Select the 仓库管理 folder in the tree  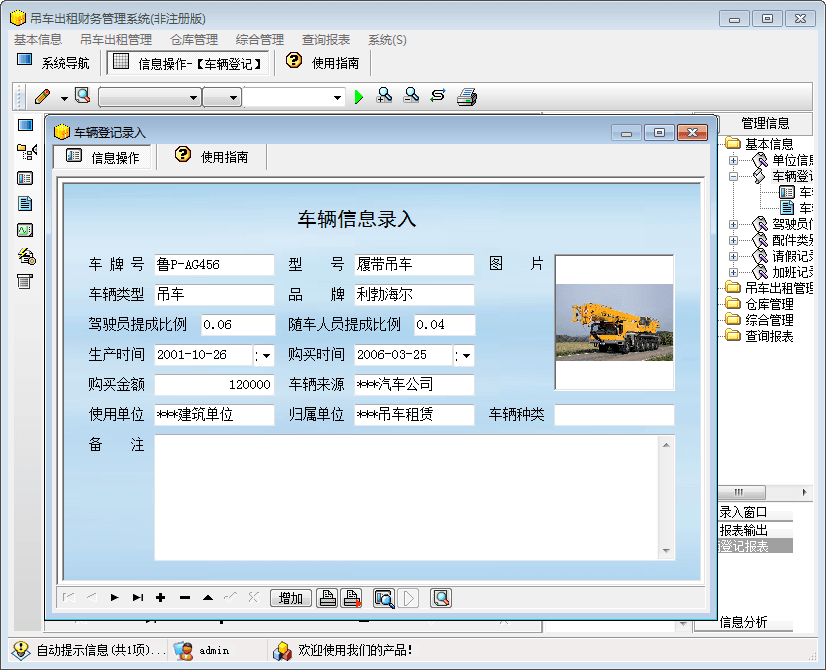click(x=768, y=304)
